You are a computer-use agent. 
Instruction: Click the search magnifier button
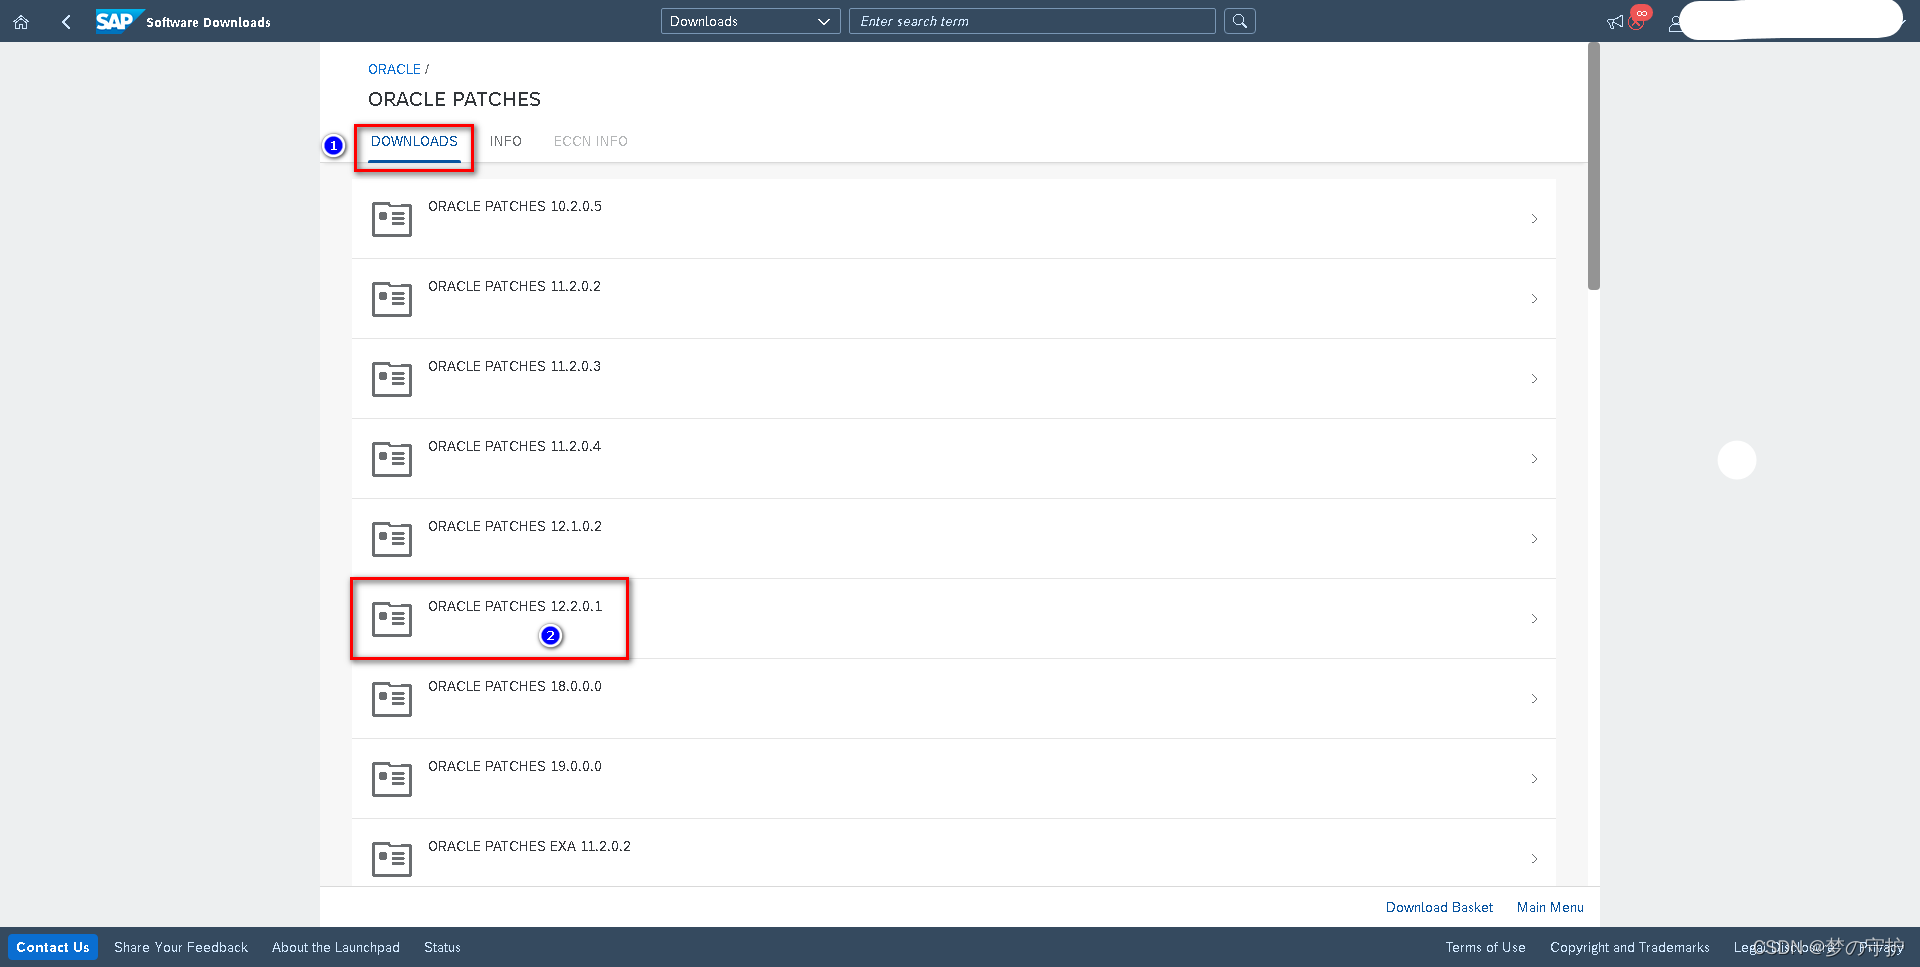point(1240,21)
